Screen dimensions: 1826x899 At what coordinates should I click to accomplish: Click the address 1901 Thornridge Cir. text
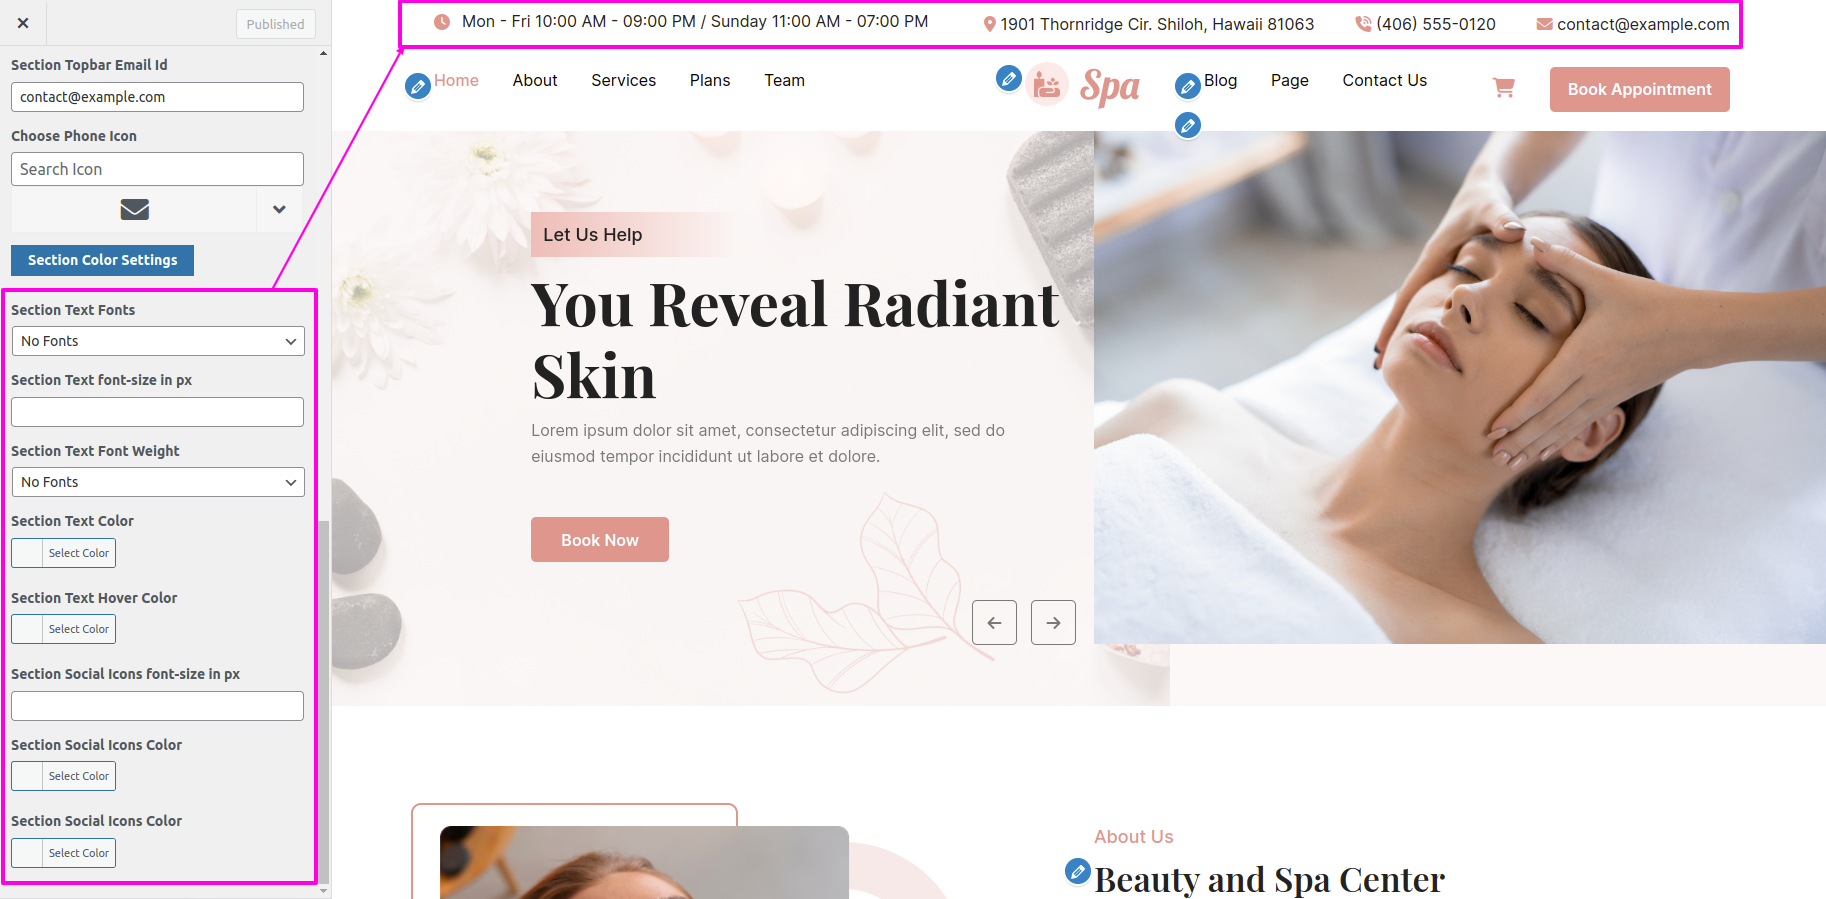(x=1157, y=24)
